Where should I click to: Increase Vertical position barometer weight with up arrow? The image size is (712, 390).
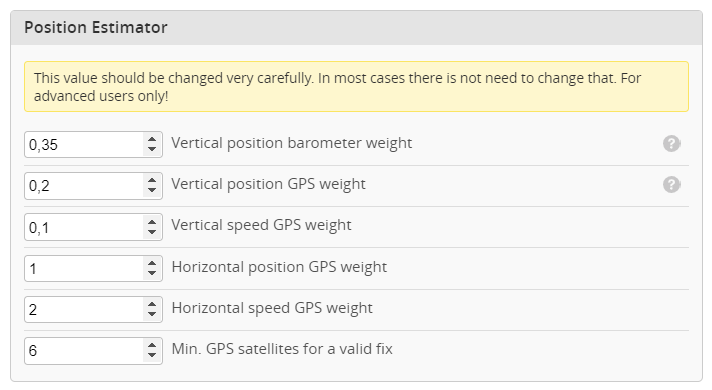pos(152,139)
